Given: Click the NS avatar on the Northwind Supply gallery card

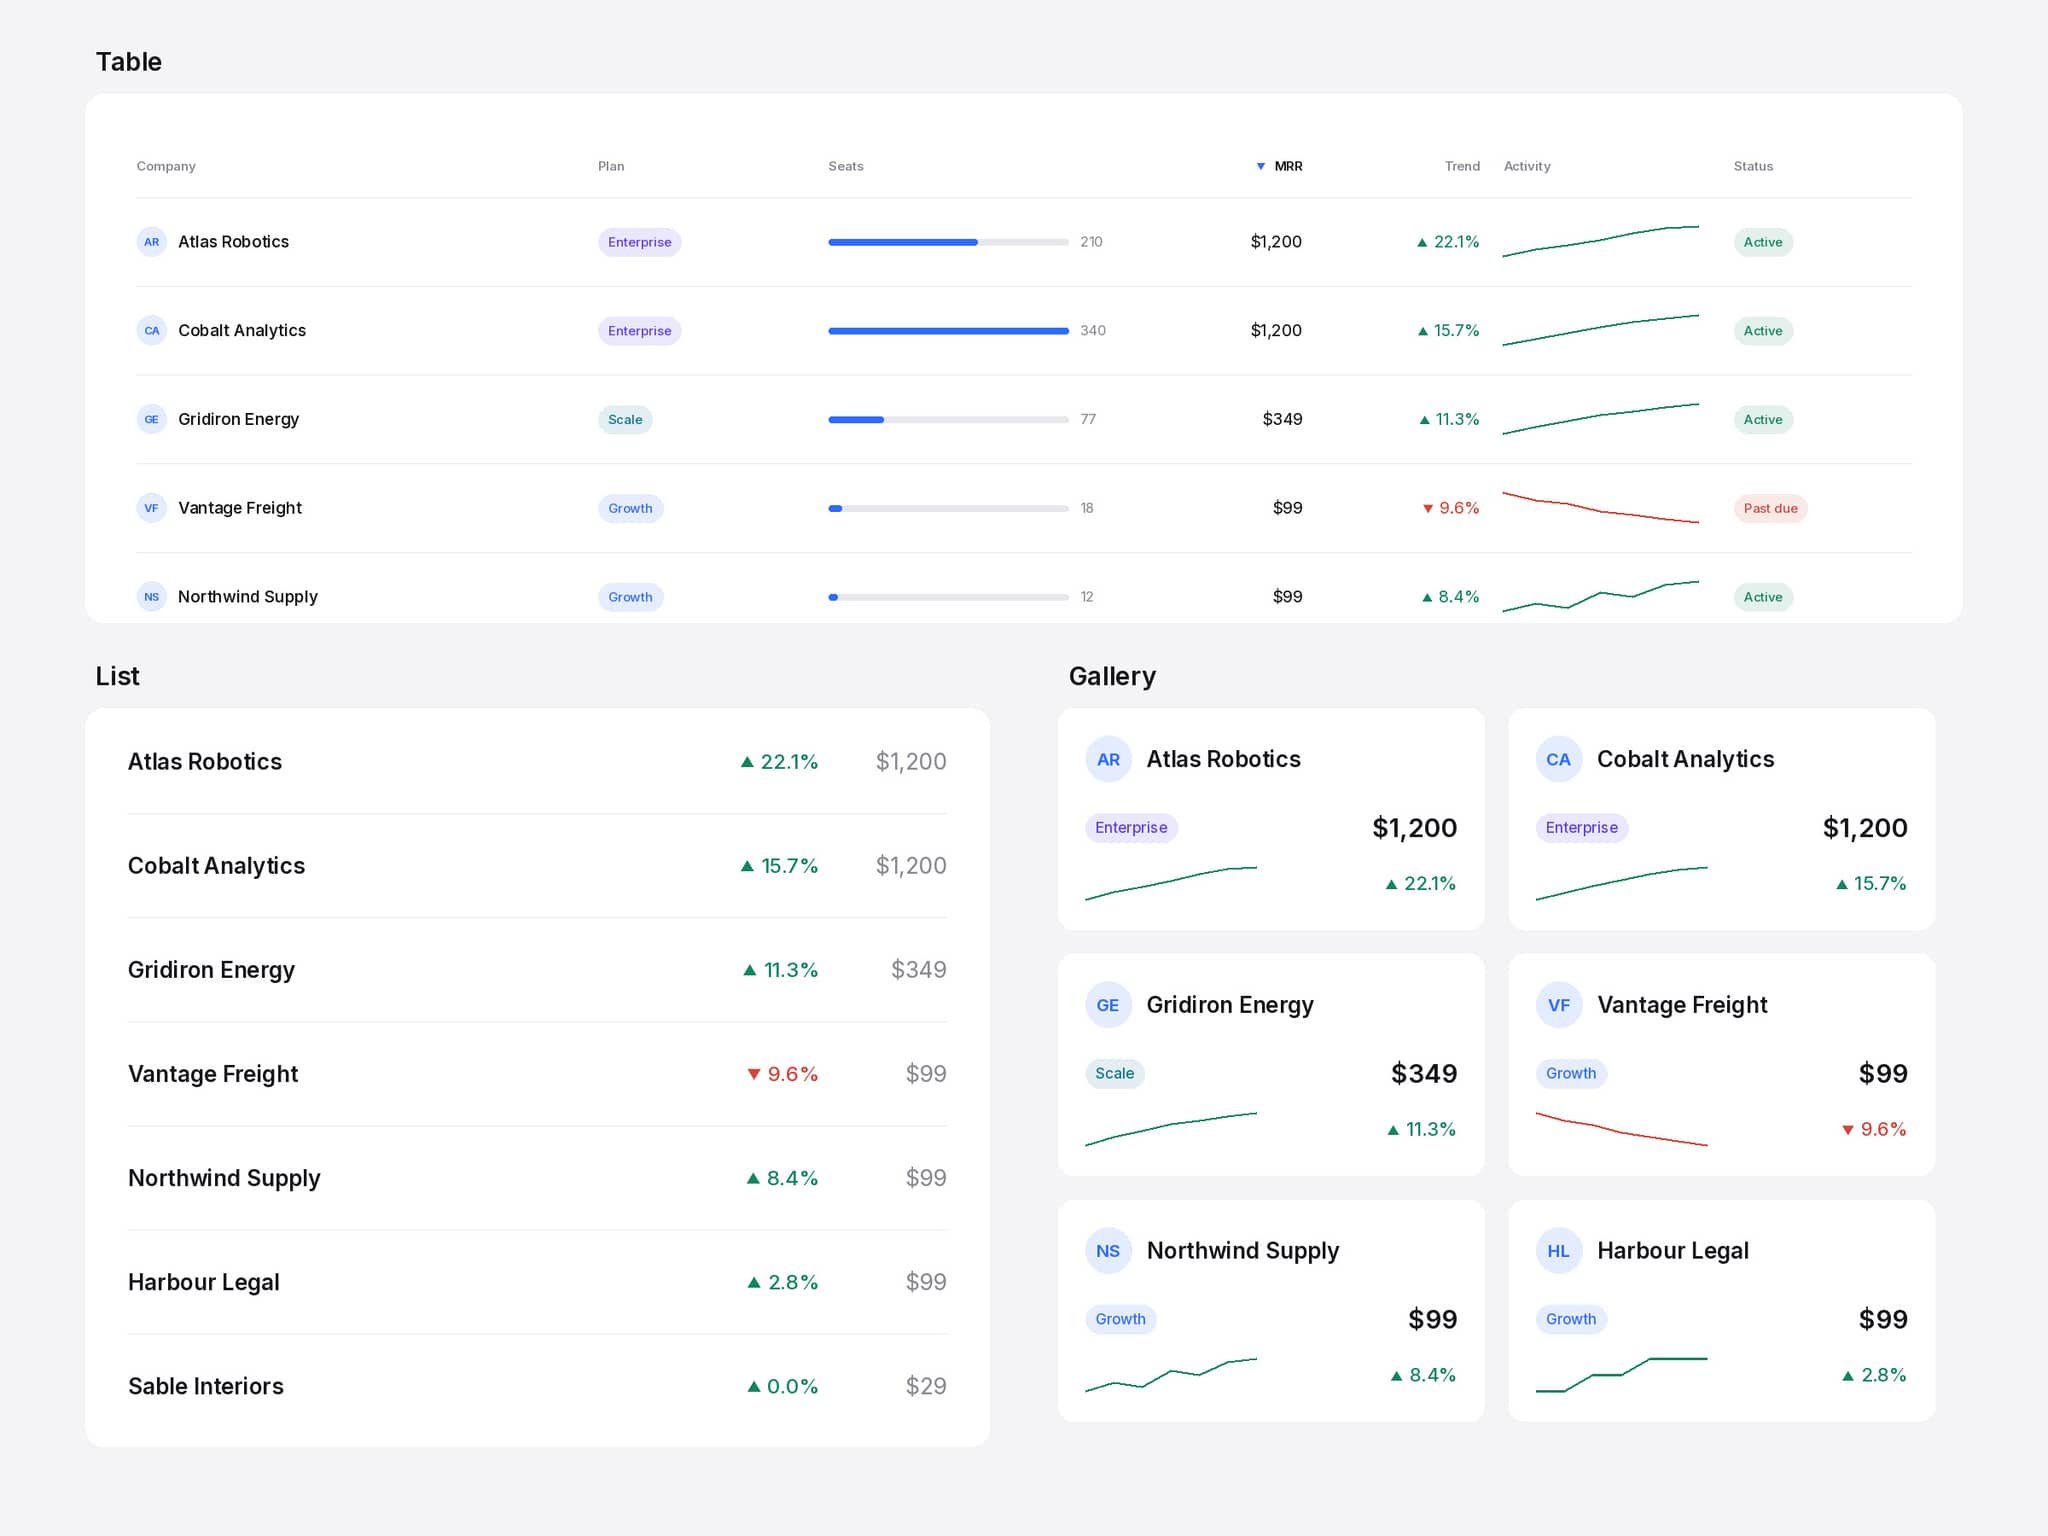Looking at the screenshot, I should point(1108,1251).
